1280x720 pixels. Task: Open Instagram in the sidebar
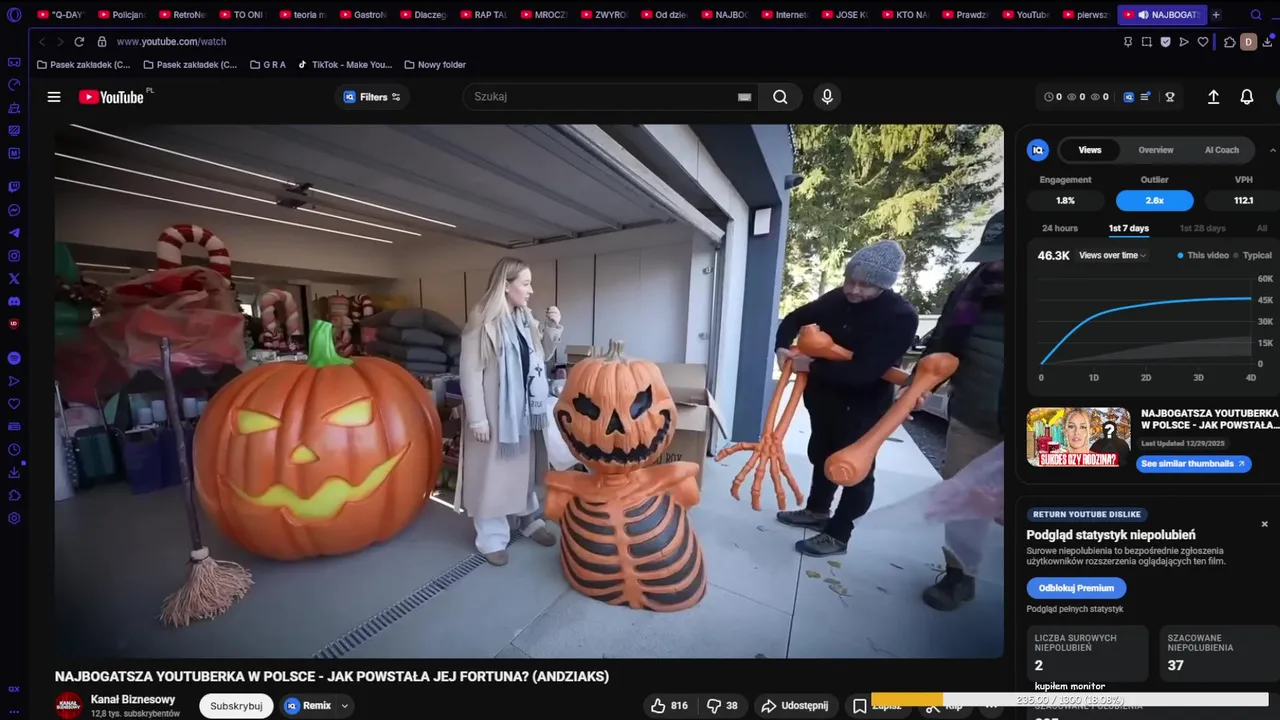click(x=14, y=256)
